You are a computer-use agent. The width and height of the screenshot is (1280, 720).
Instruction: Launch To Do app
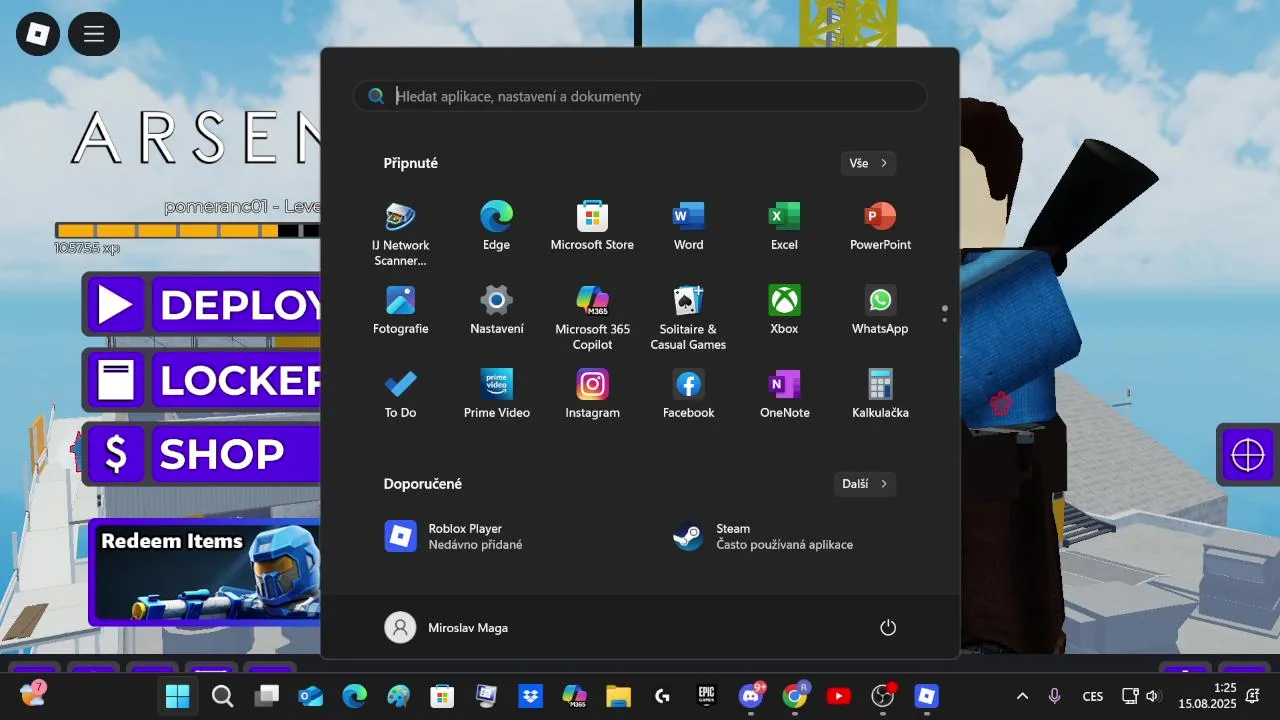click(400, 394)
